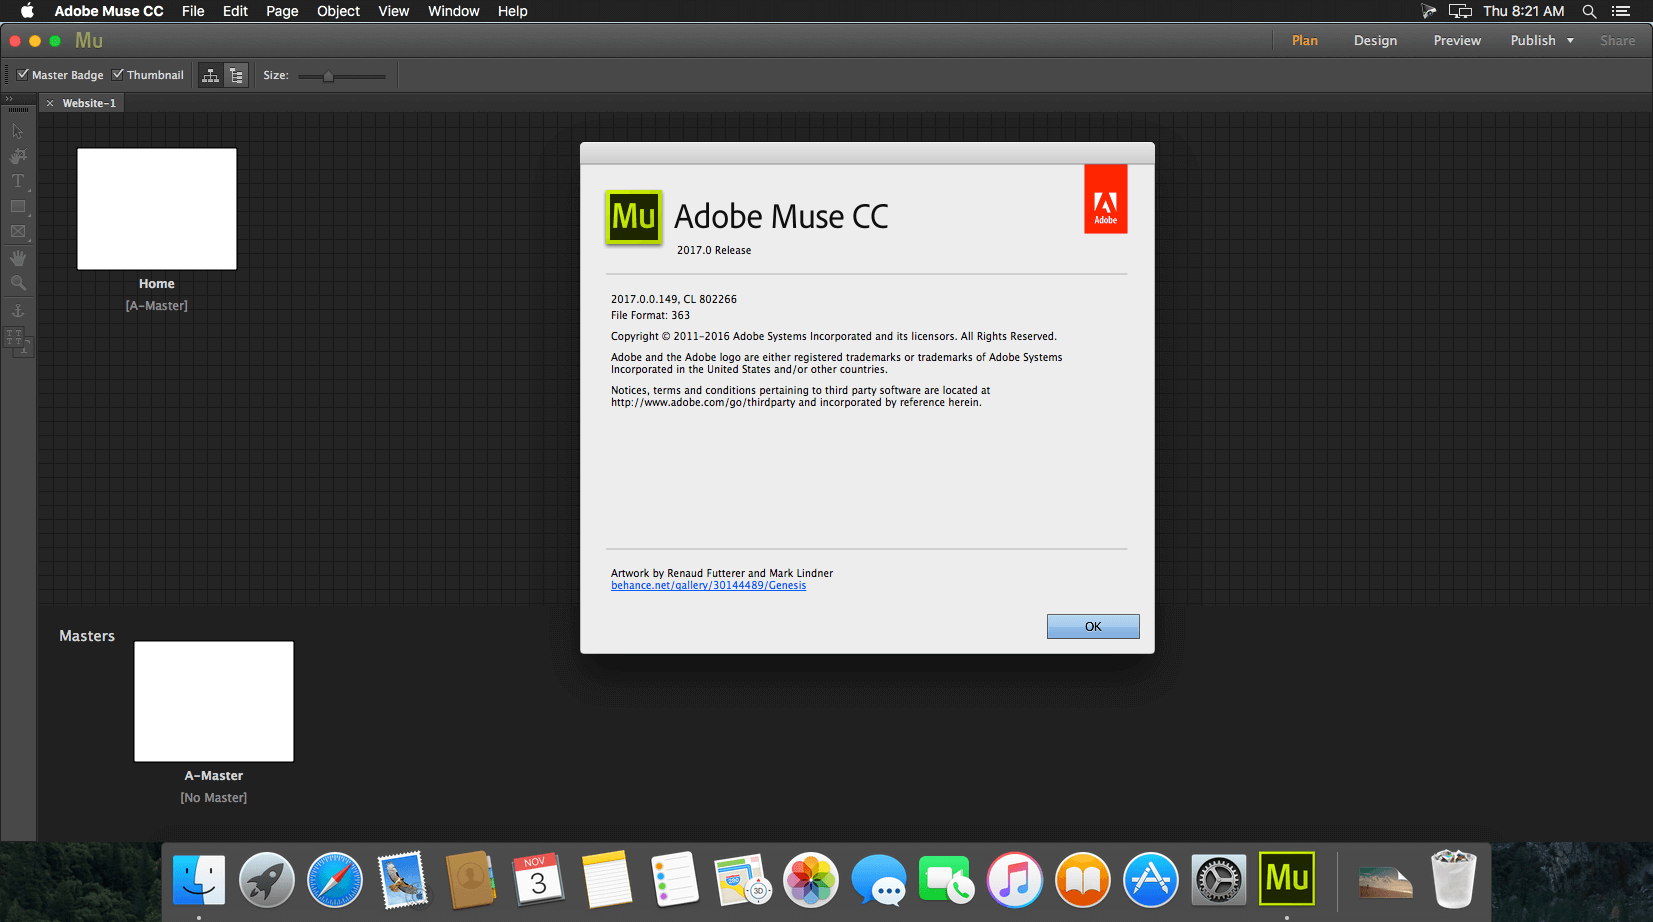Screen dimensions: 1653x922
Task: Open the Help menu
Action: (513, 11)
